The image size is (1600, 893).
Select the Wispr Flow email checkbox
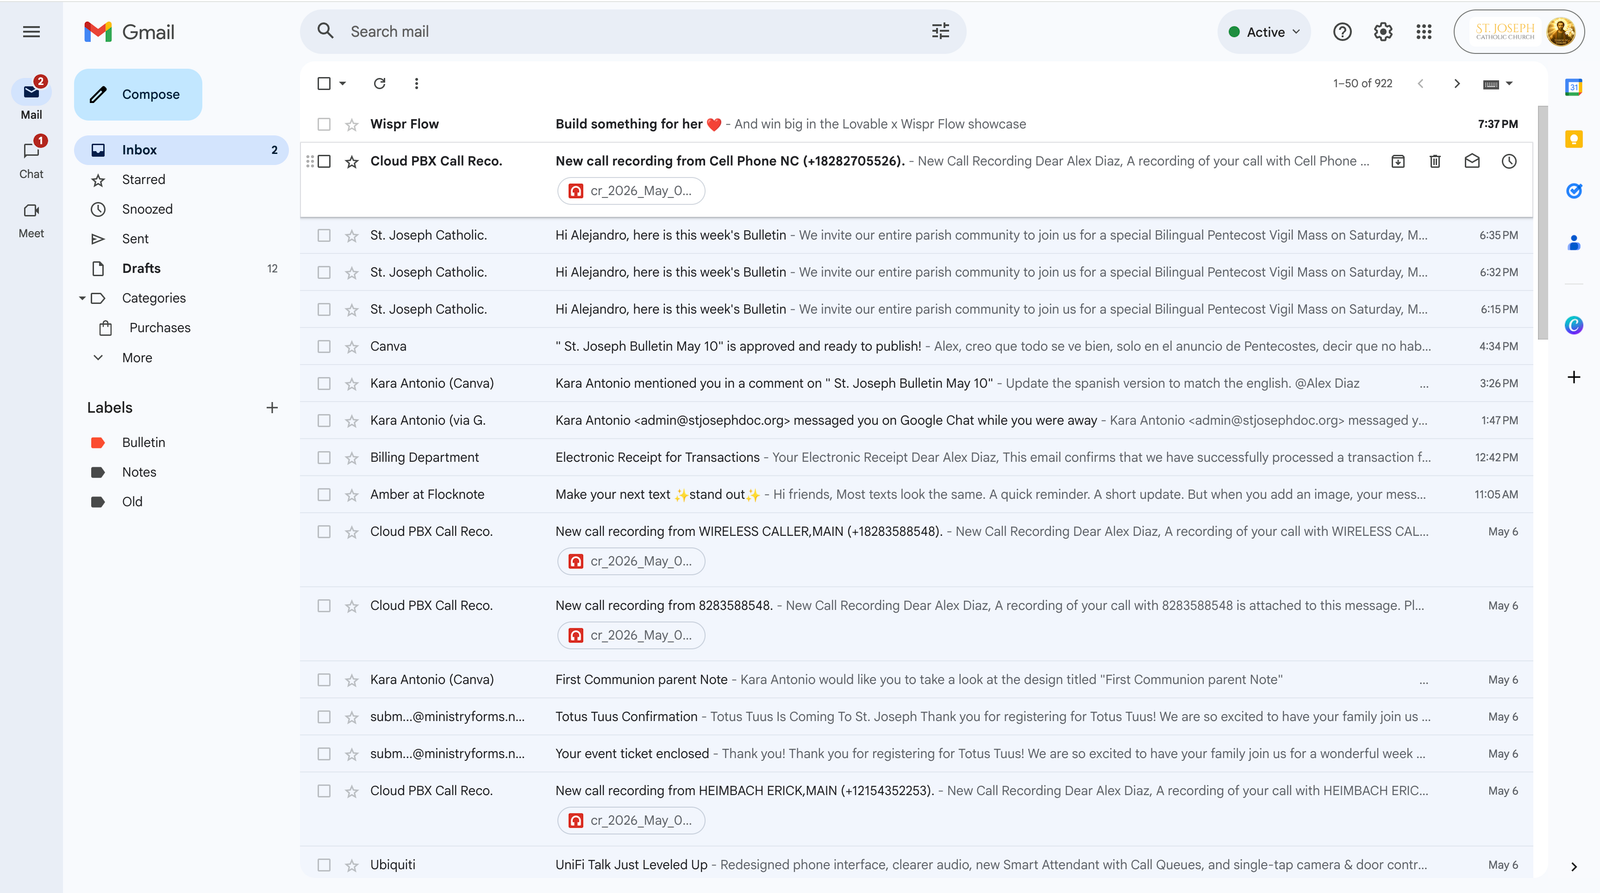point(324,125)
